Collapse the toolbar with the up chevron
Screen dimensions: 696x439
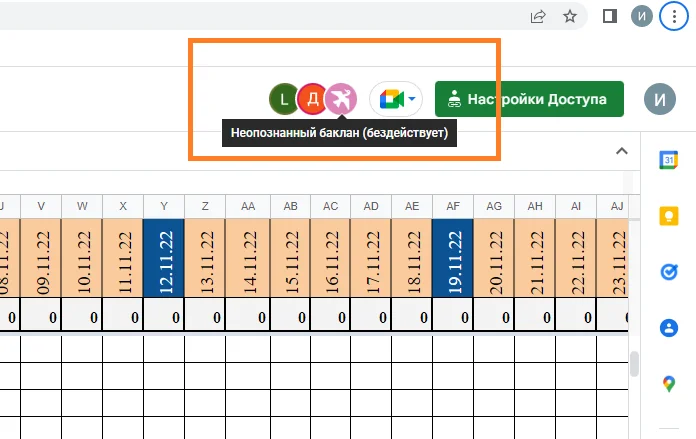click(x=622, y=151)
